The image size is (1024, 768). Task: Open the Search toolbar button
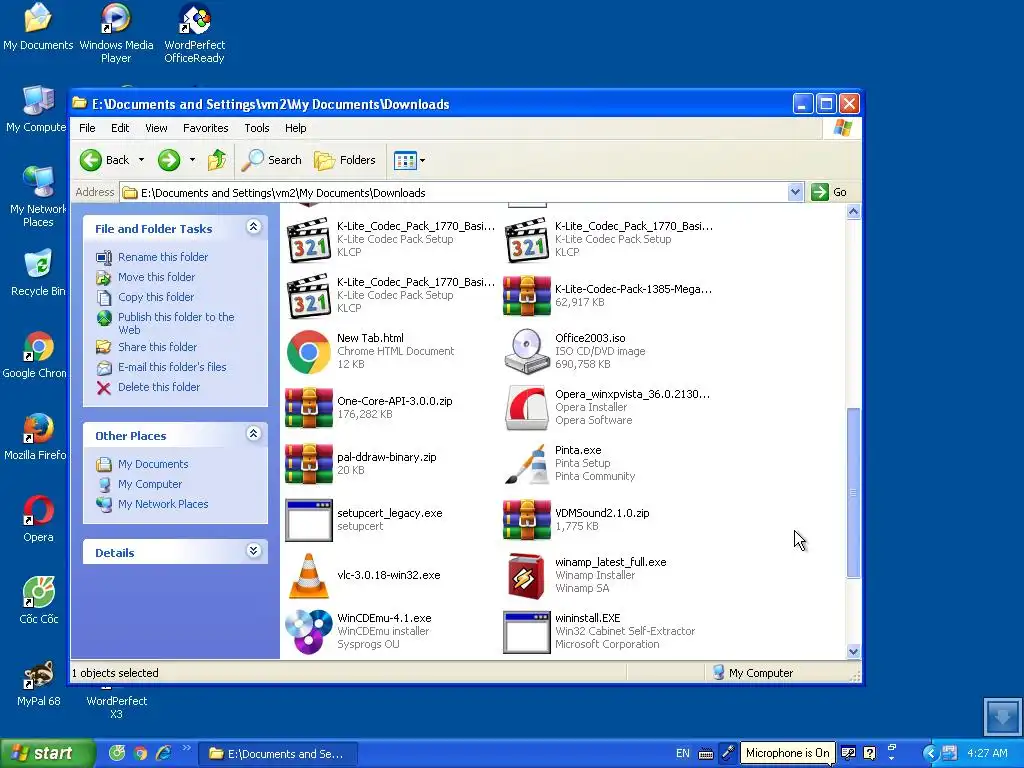pyautogui.click(x=272, y=160)
